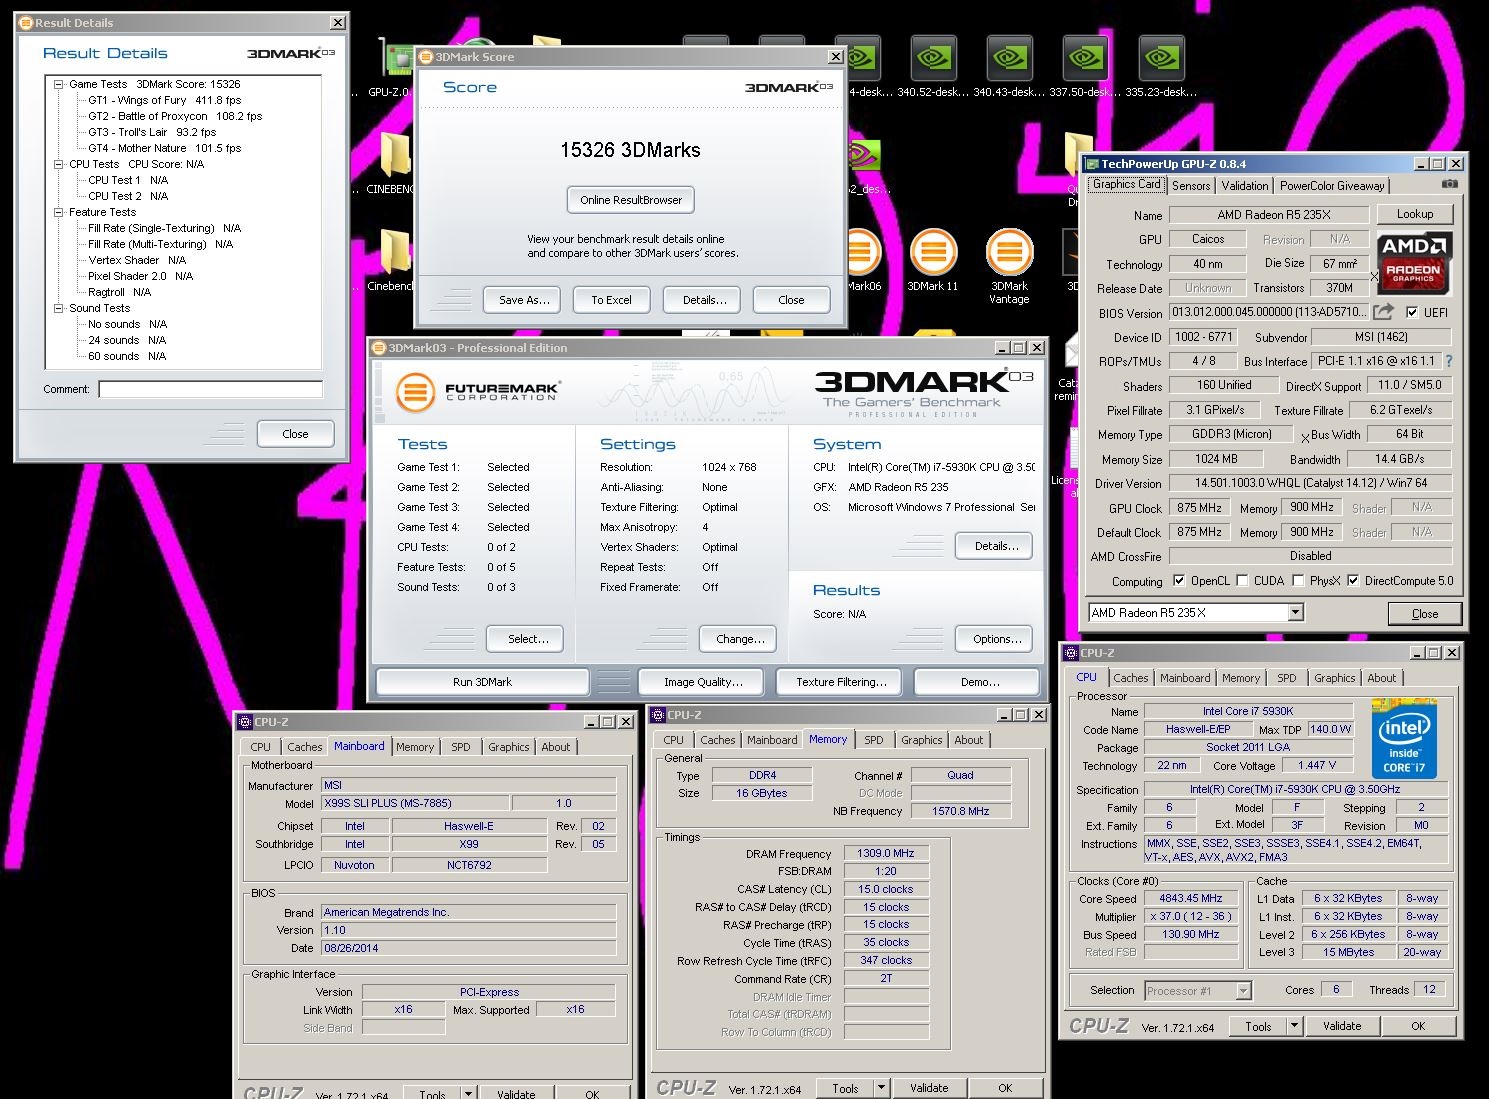Viewport: 1489px width, 1099px height.
Task: Click the Lookup button in GPU-Z
Action: click(1415, 214)
